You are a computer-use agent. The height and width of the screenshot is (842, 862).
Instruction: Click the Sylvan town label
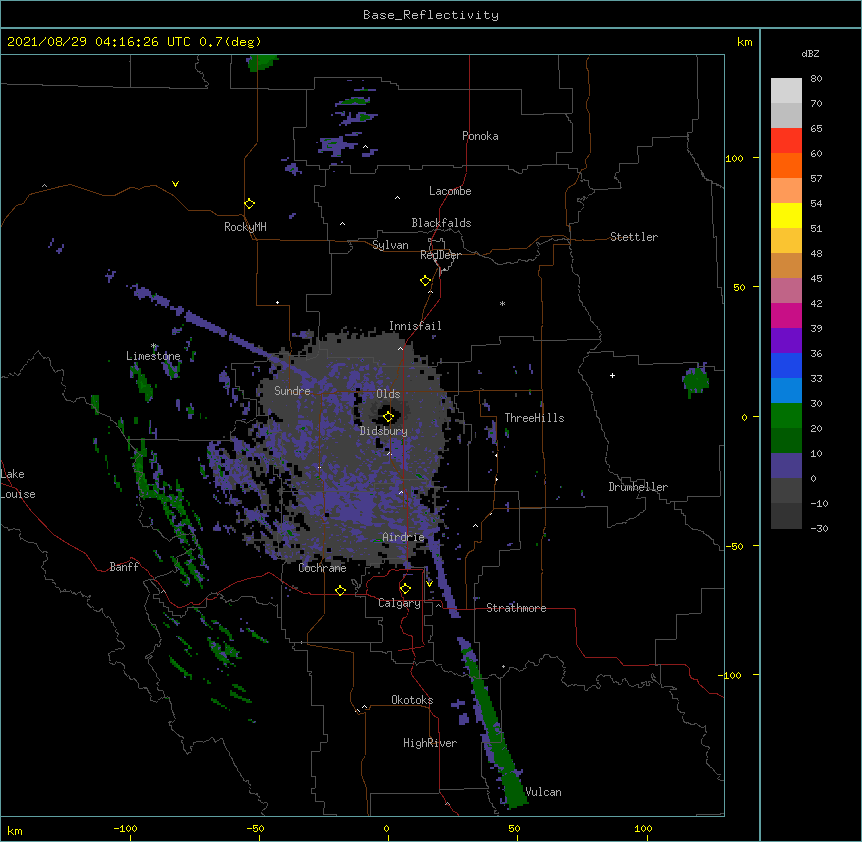click(390, 245)
